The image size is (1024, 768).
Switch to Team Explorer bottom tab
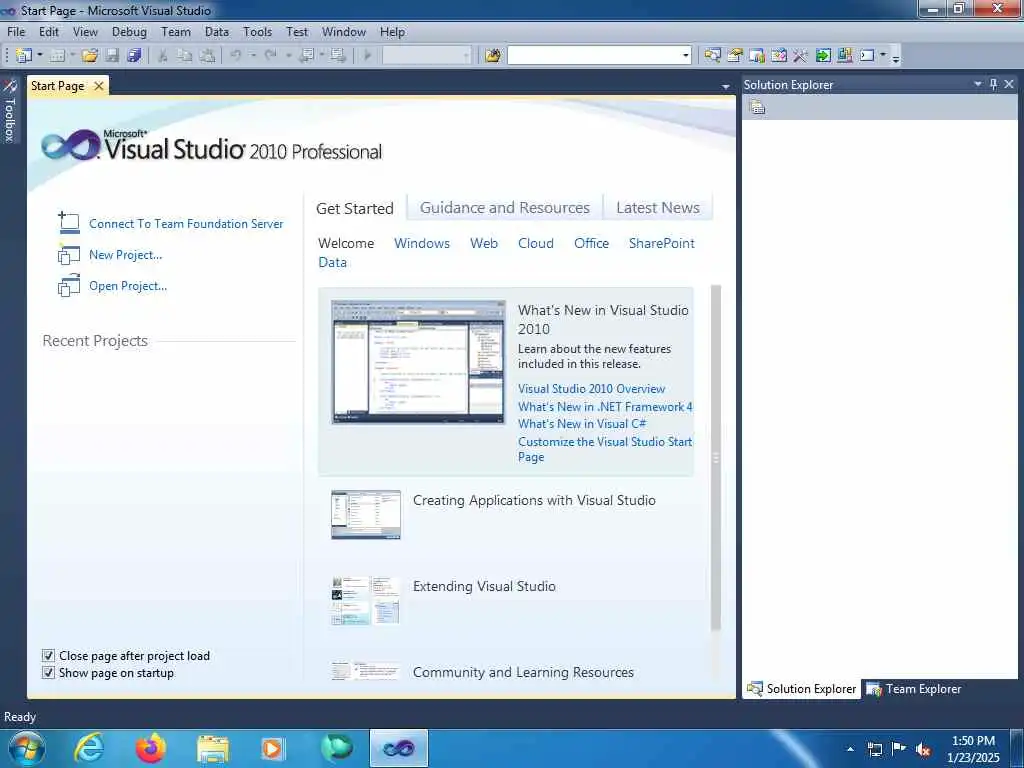914,689
